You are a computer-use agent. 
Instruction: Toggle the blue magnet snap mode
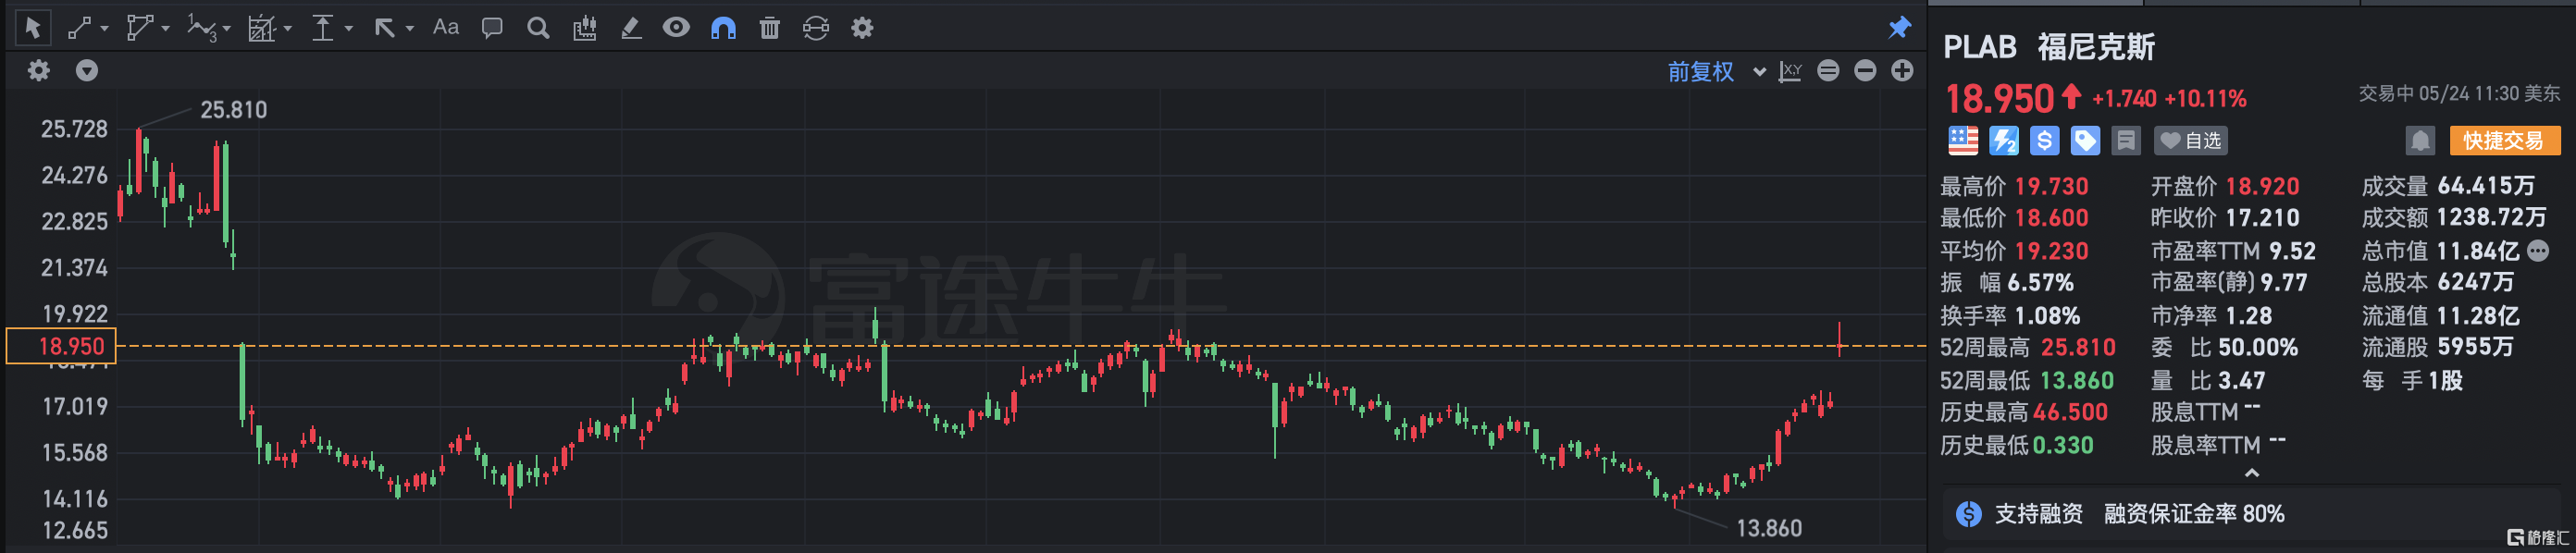coord(723,28)
